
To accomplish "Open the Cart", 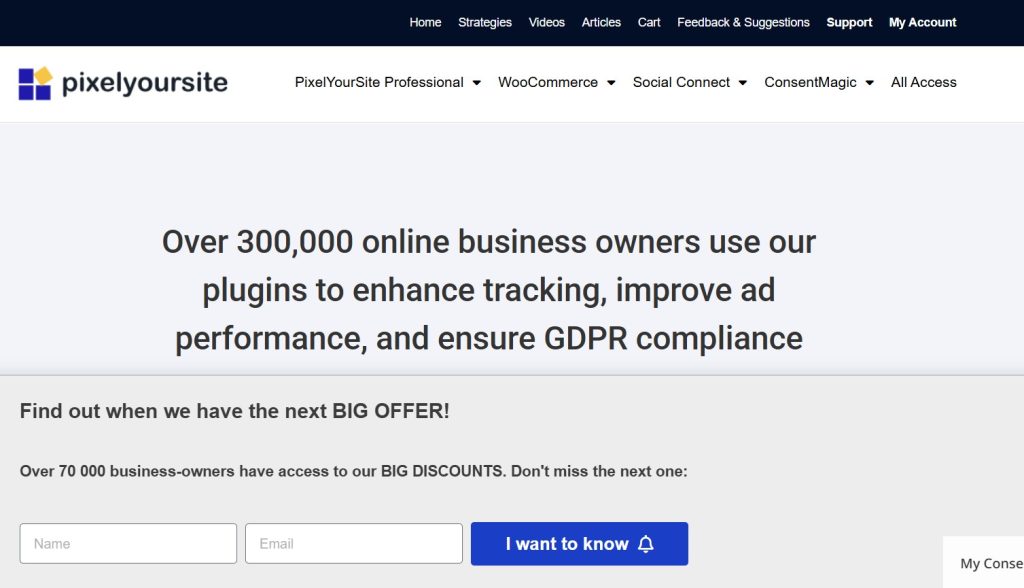I will pyautogui.click(x=649, y=22).
